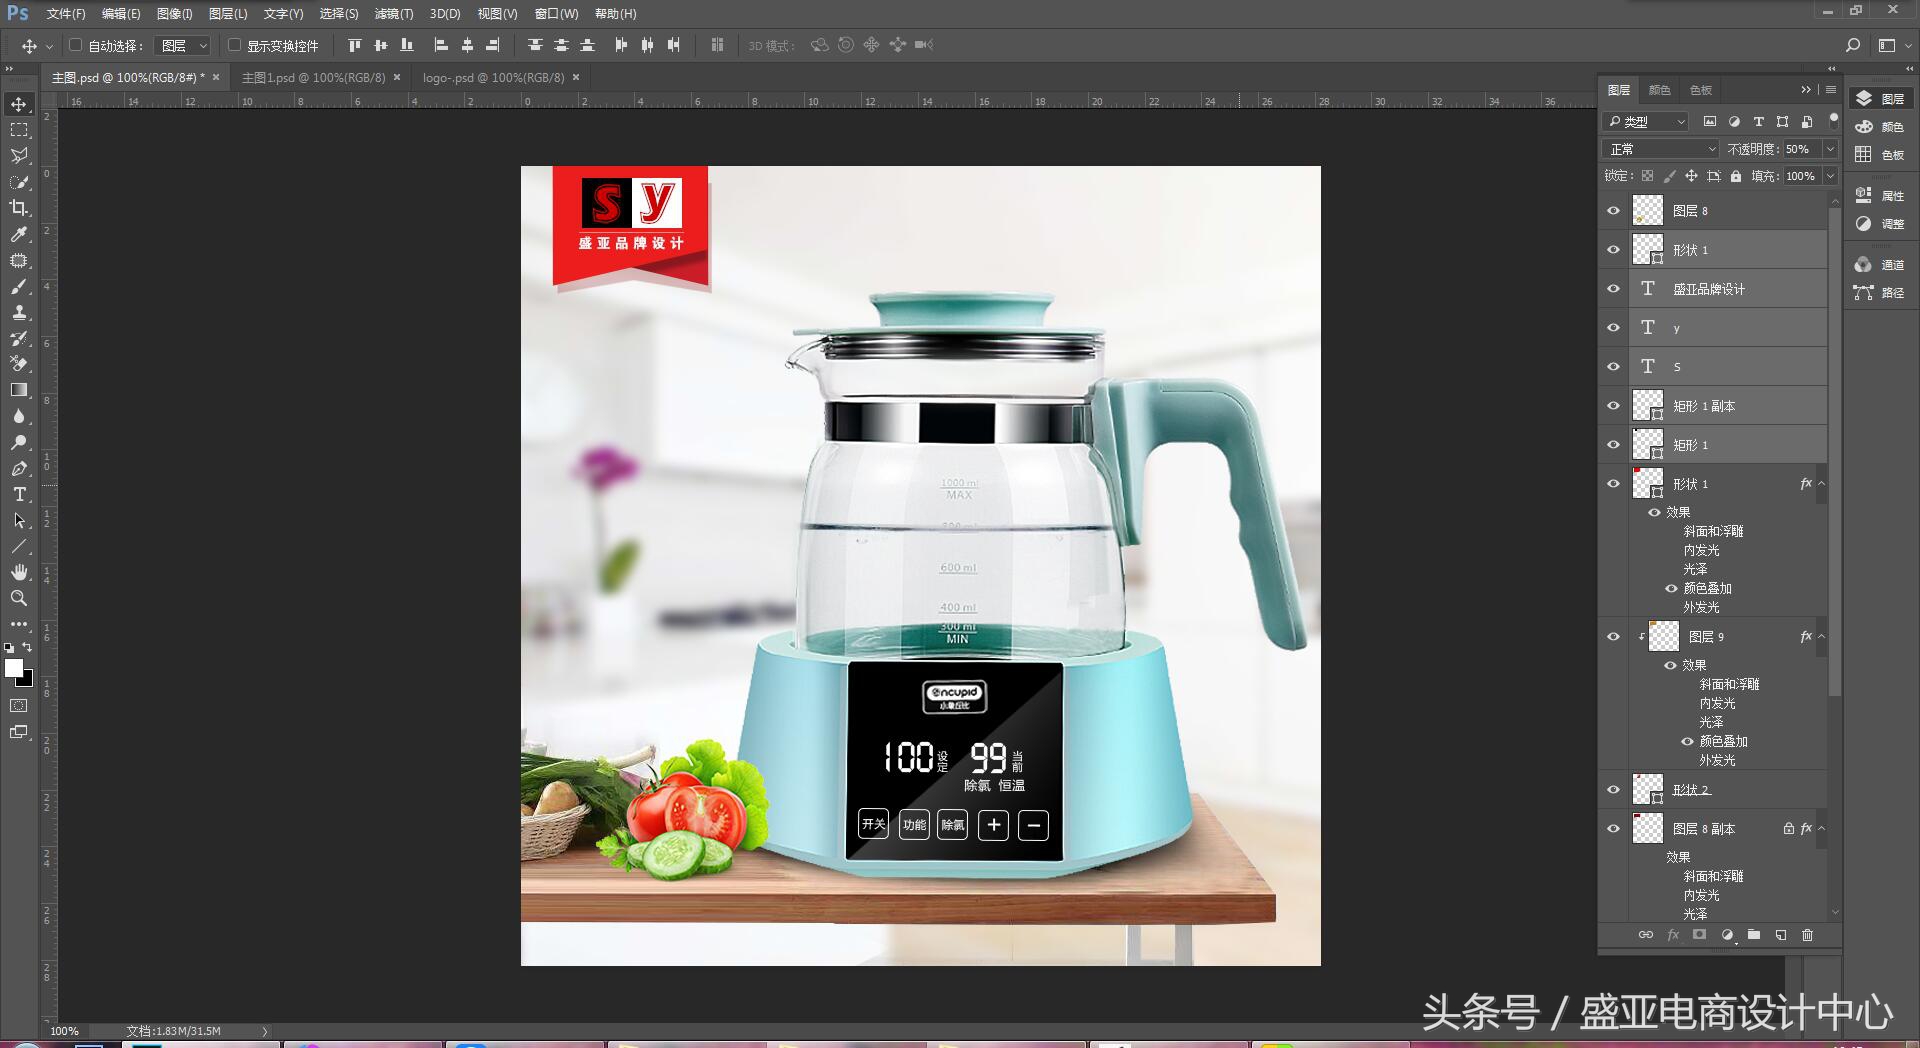Activate the Zoom tool
Screen dimensions: 1920x1048
[18, 598]
